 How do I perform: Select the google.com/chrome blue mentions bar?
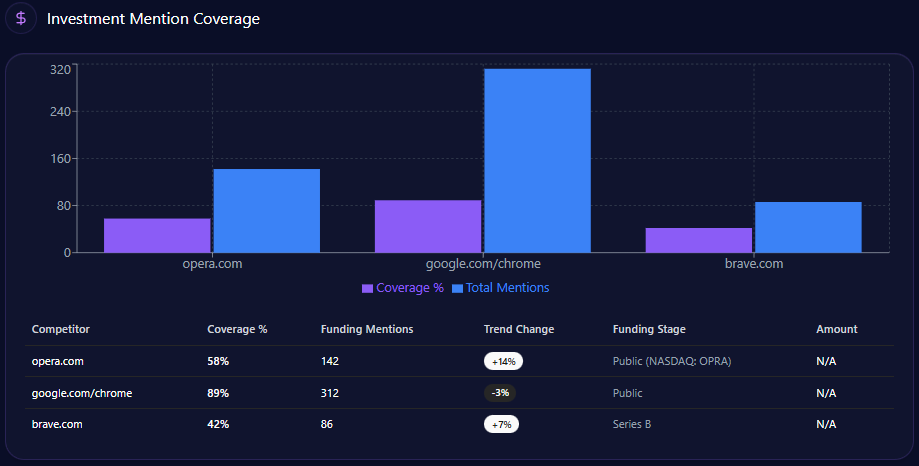tap(537, 160)
